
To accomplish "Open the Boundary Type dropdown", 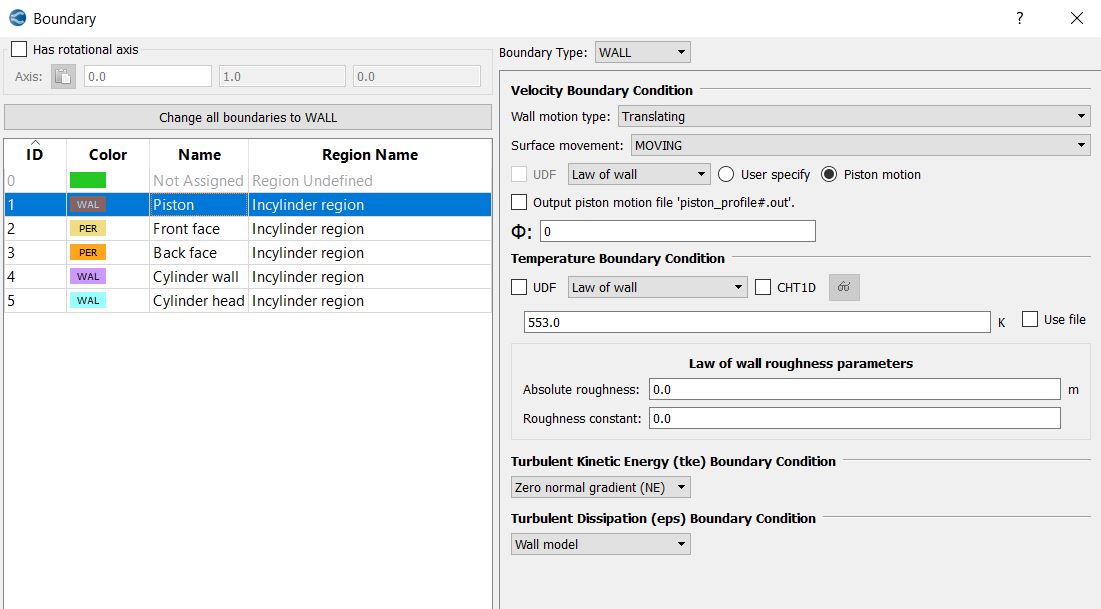I will [642, 53].
